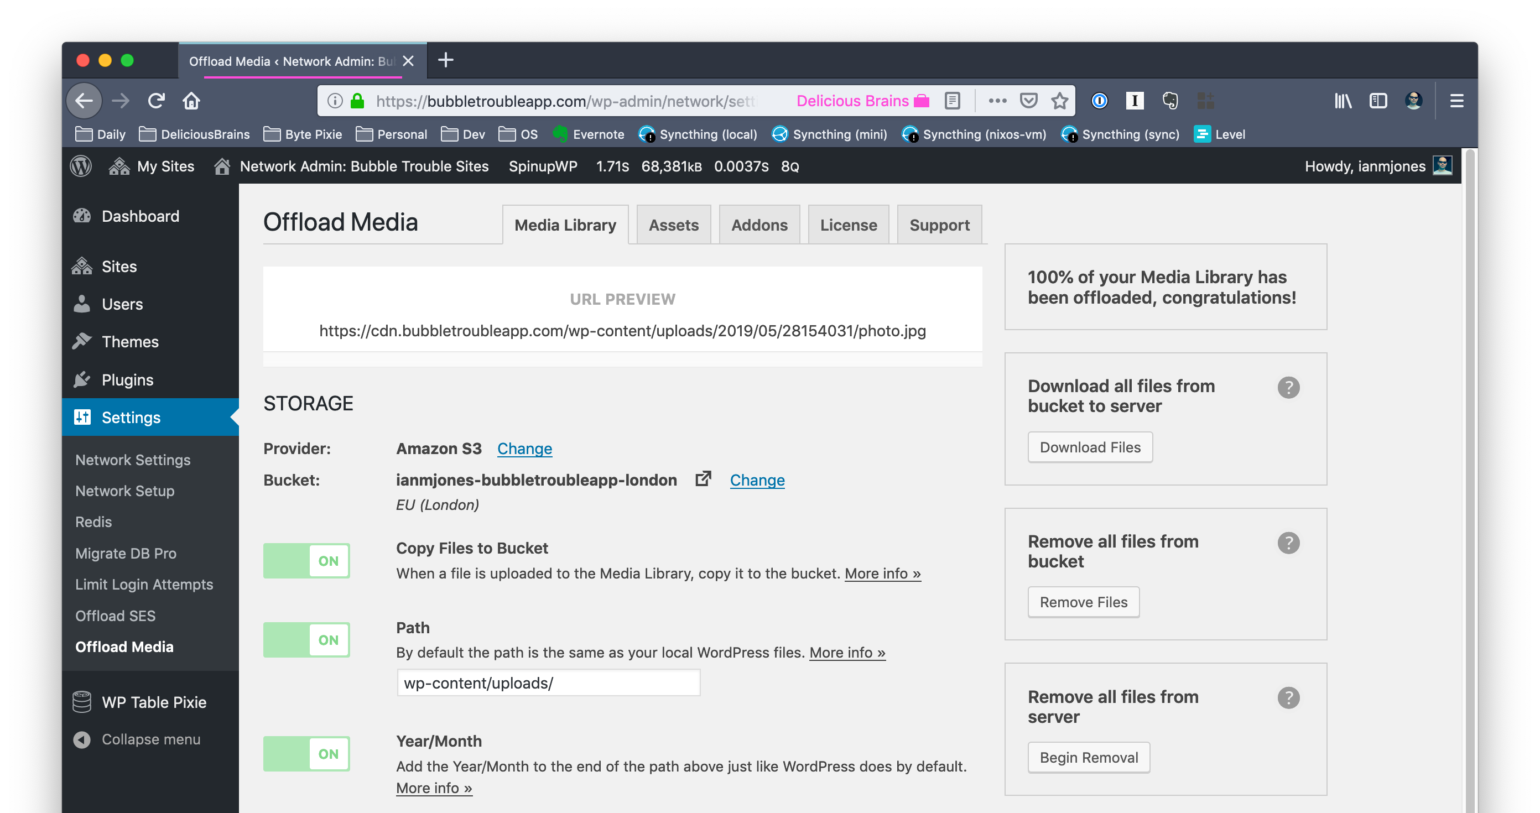Click Change link next to Amazon S3

(525, 449)
